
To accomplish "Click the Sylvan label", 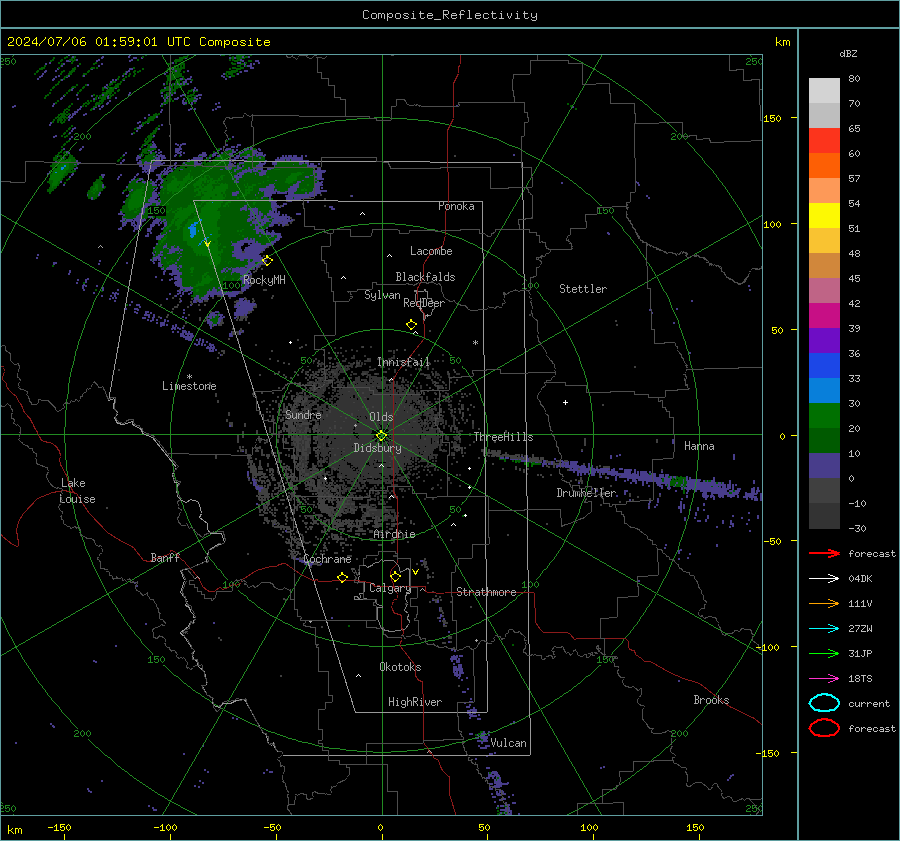I will (382, 295).
